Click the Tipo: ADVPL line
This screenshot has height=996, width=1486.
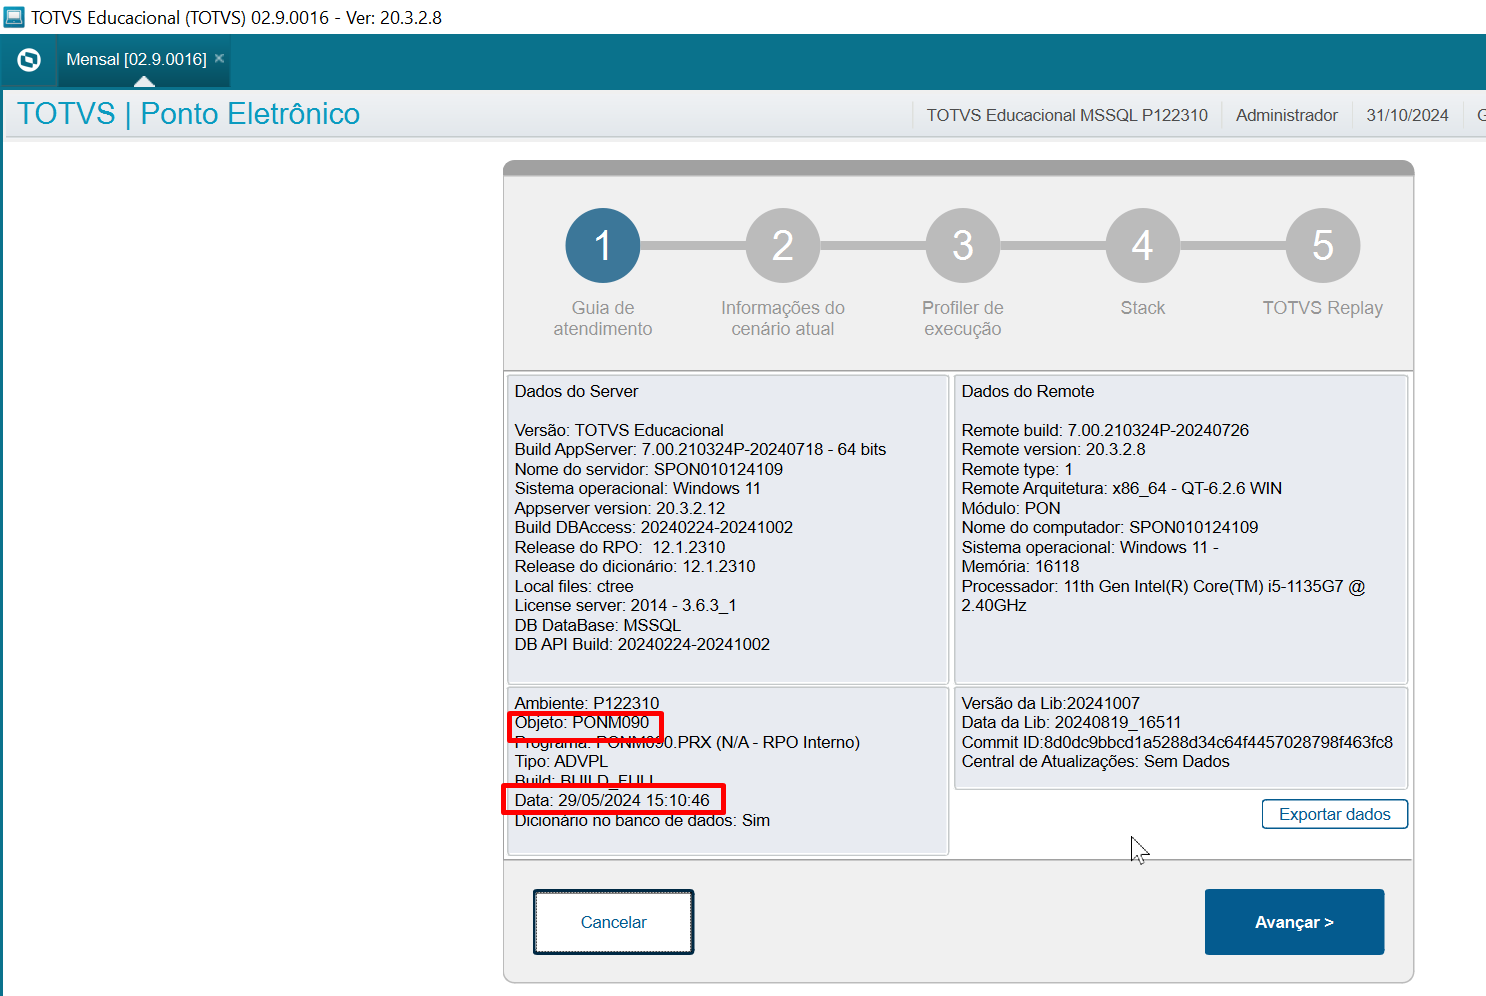point(561,761)
